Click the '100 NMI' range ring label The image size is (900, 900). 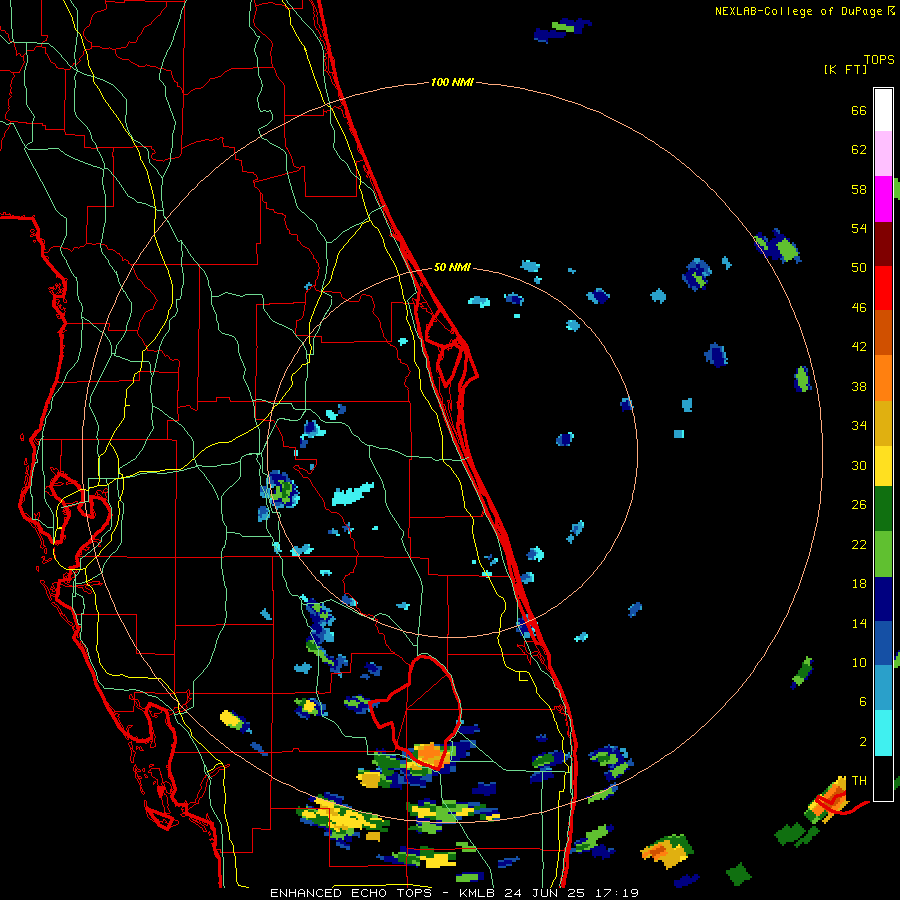452,83
